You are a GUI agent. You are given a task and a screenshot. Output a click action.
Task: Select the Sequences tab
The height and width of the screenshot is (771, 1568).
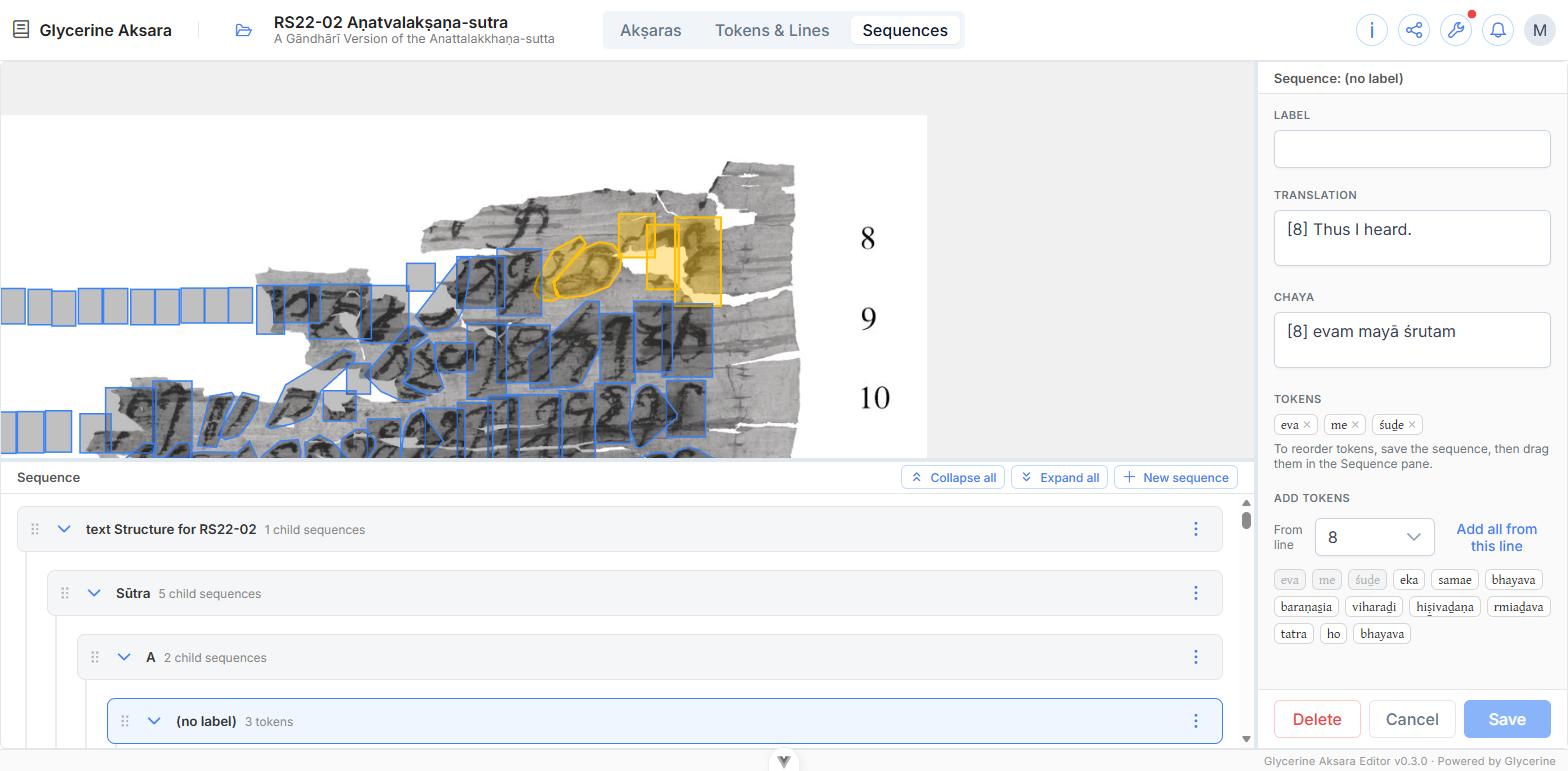tap(905, 30)
